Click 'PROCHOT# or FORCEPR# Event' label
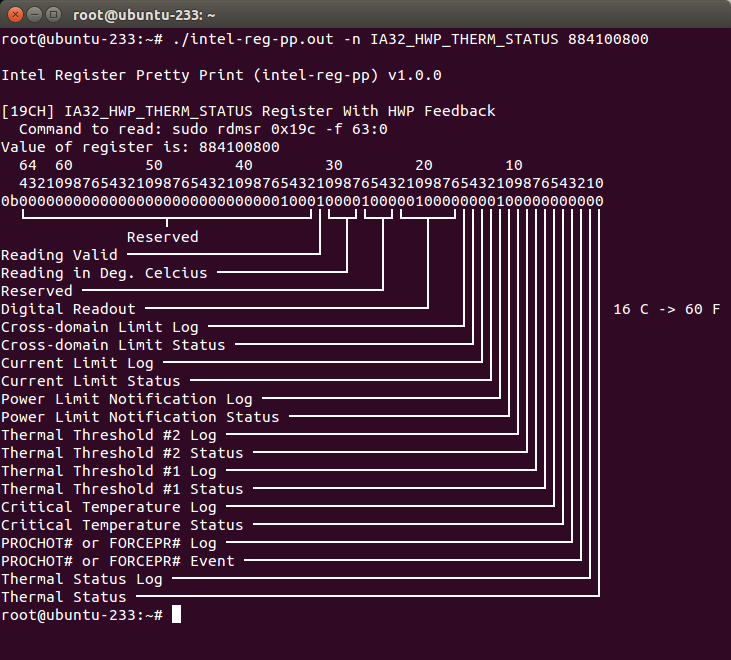The height and width of the screenshot is (660, 731). tap(117, 561)
